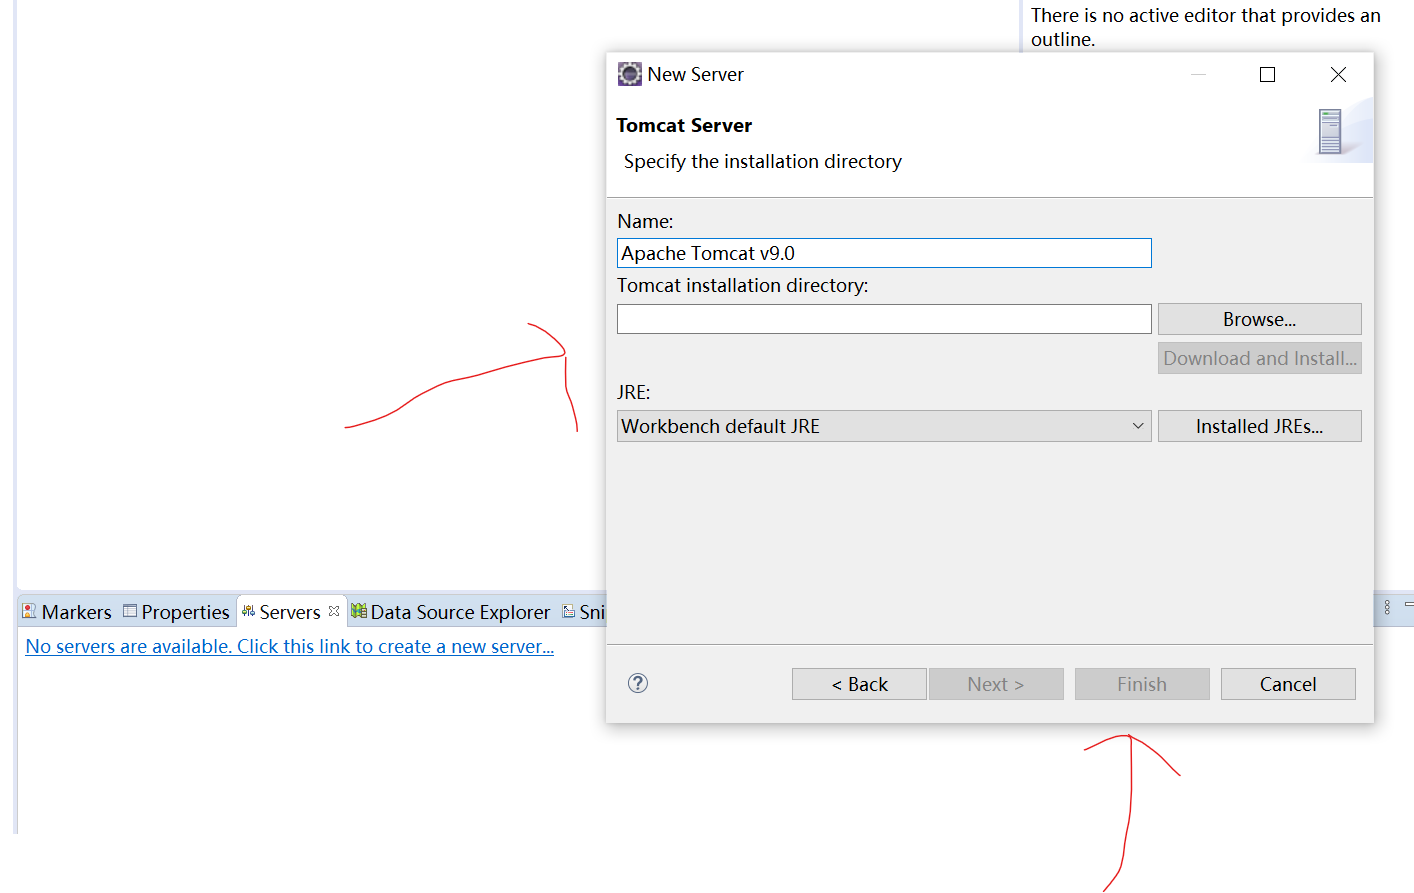Click the create a new server link
The image size is (1414, 893).
tap(290, 646)
